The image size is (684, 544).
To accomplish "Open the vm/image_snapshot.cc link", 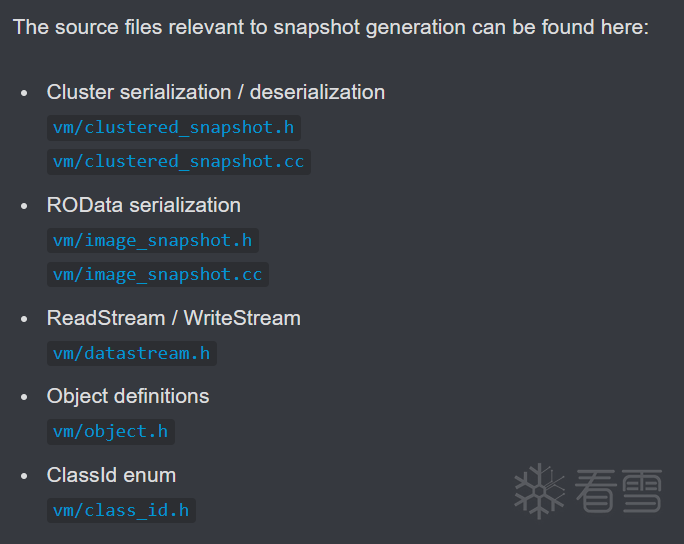I will point(157,274).
